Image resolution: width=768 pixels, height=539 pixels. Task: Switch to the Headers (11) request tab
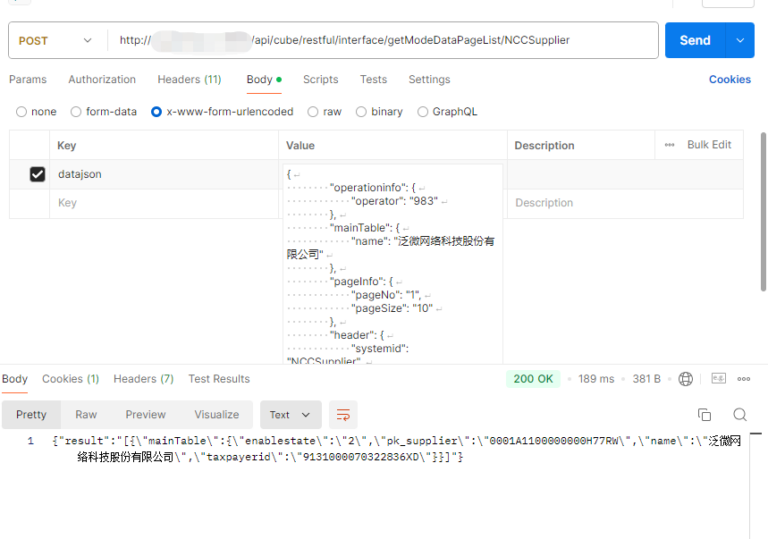coord(189,79)
